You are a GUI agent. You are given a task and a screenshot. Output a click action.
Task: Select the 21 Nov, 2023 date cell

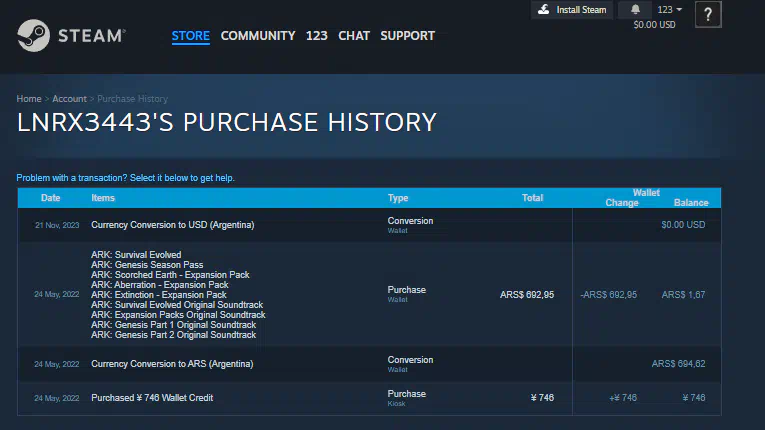pos(57,225)
